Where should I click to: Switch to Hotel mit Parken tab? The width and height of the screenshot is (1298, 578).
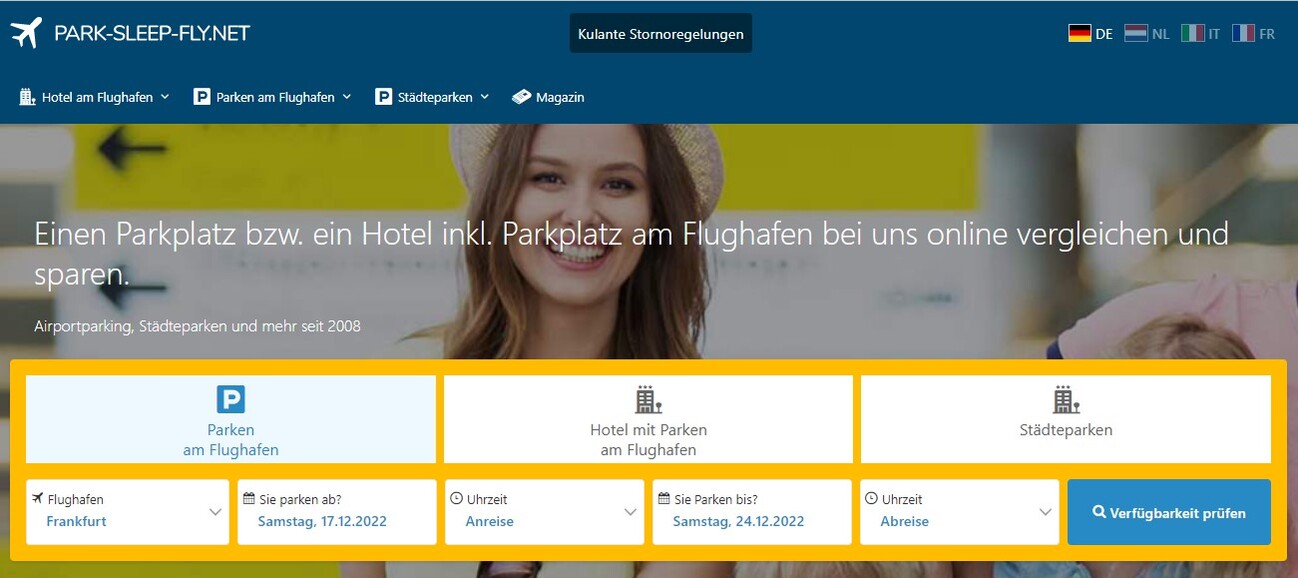click(648, 440)
